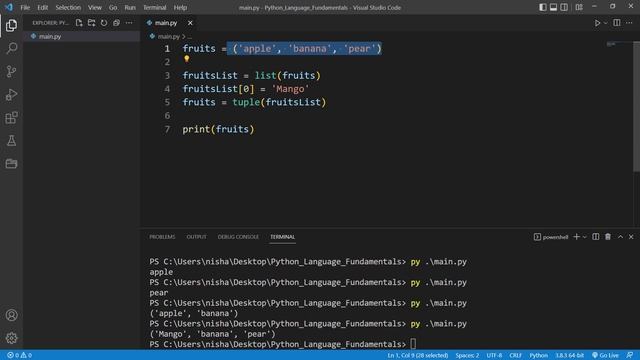
Task: Open Source Control view
Action: [x=11, y=71]
